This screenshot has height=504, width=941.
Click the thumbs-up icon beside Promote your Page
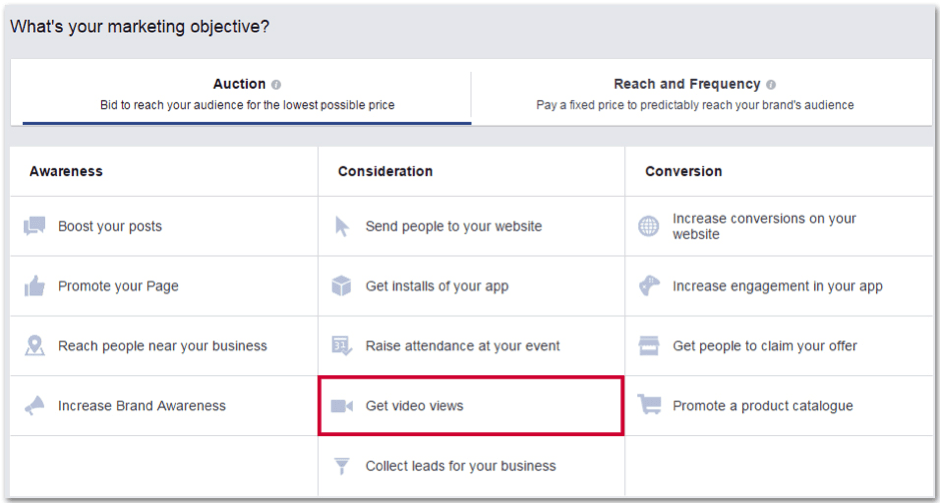click(x=34, y=286)
